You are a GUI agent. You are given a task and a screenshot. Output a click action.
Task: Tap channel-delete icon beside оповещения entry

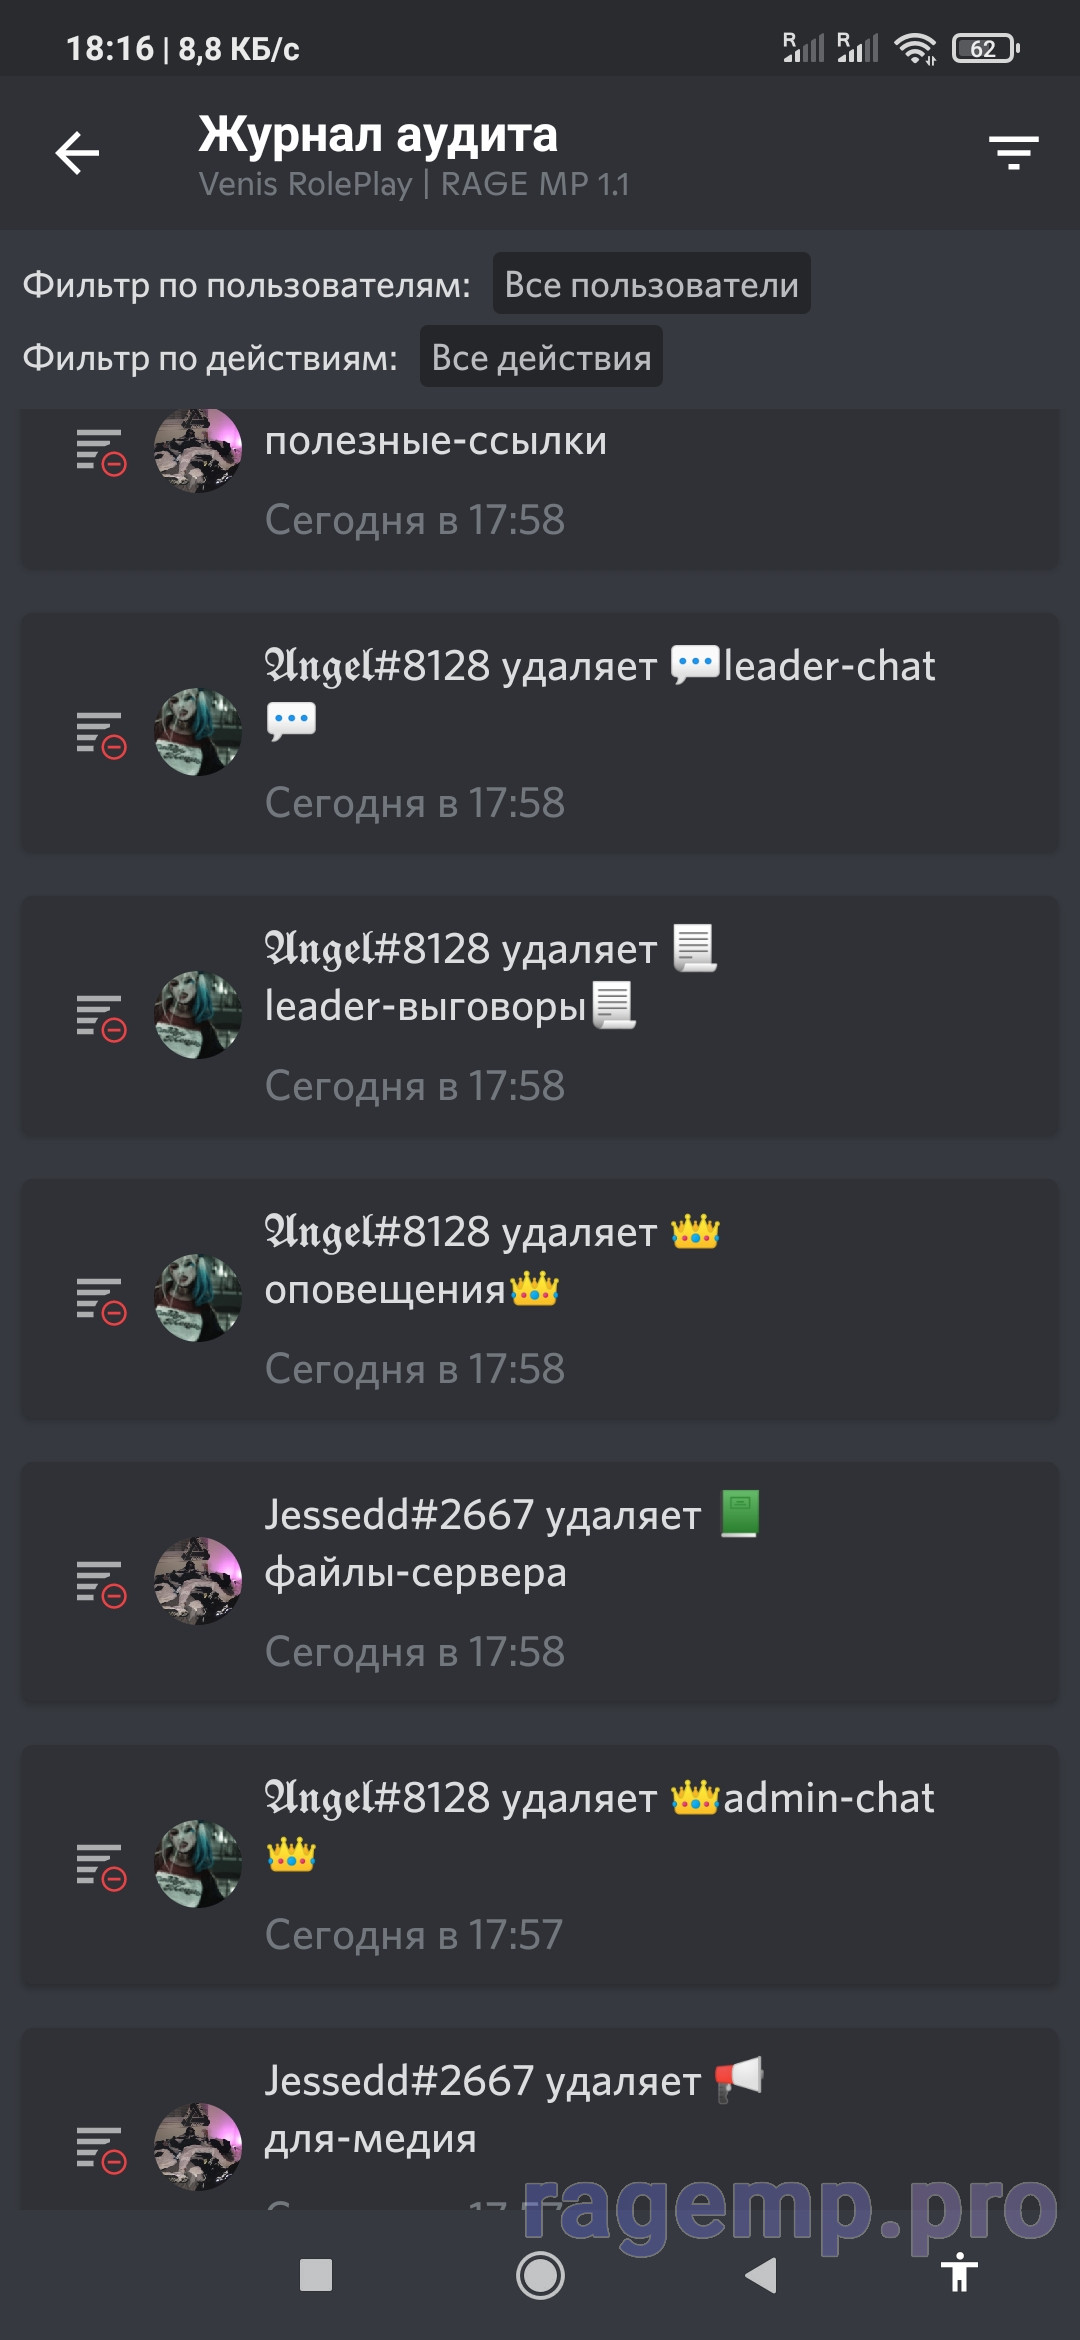pyautogui.click(x=101, y=1300)
